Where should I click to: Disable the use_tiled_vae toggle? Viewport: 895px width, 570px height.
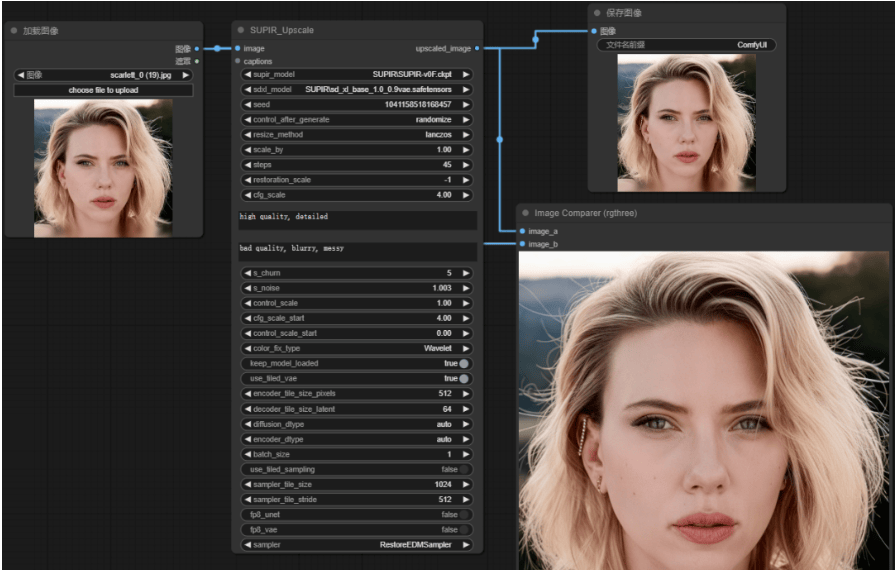(x=464, y=379)
